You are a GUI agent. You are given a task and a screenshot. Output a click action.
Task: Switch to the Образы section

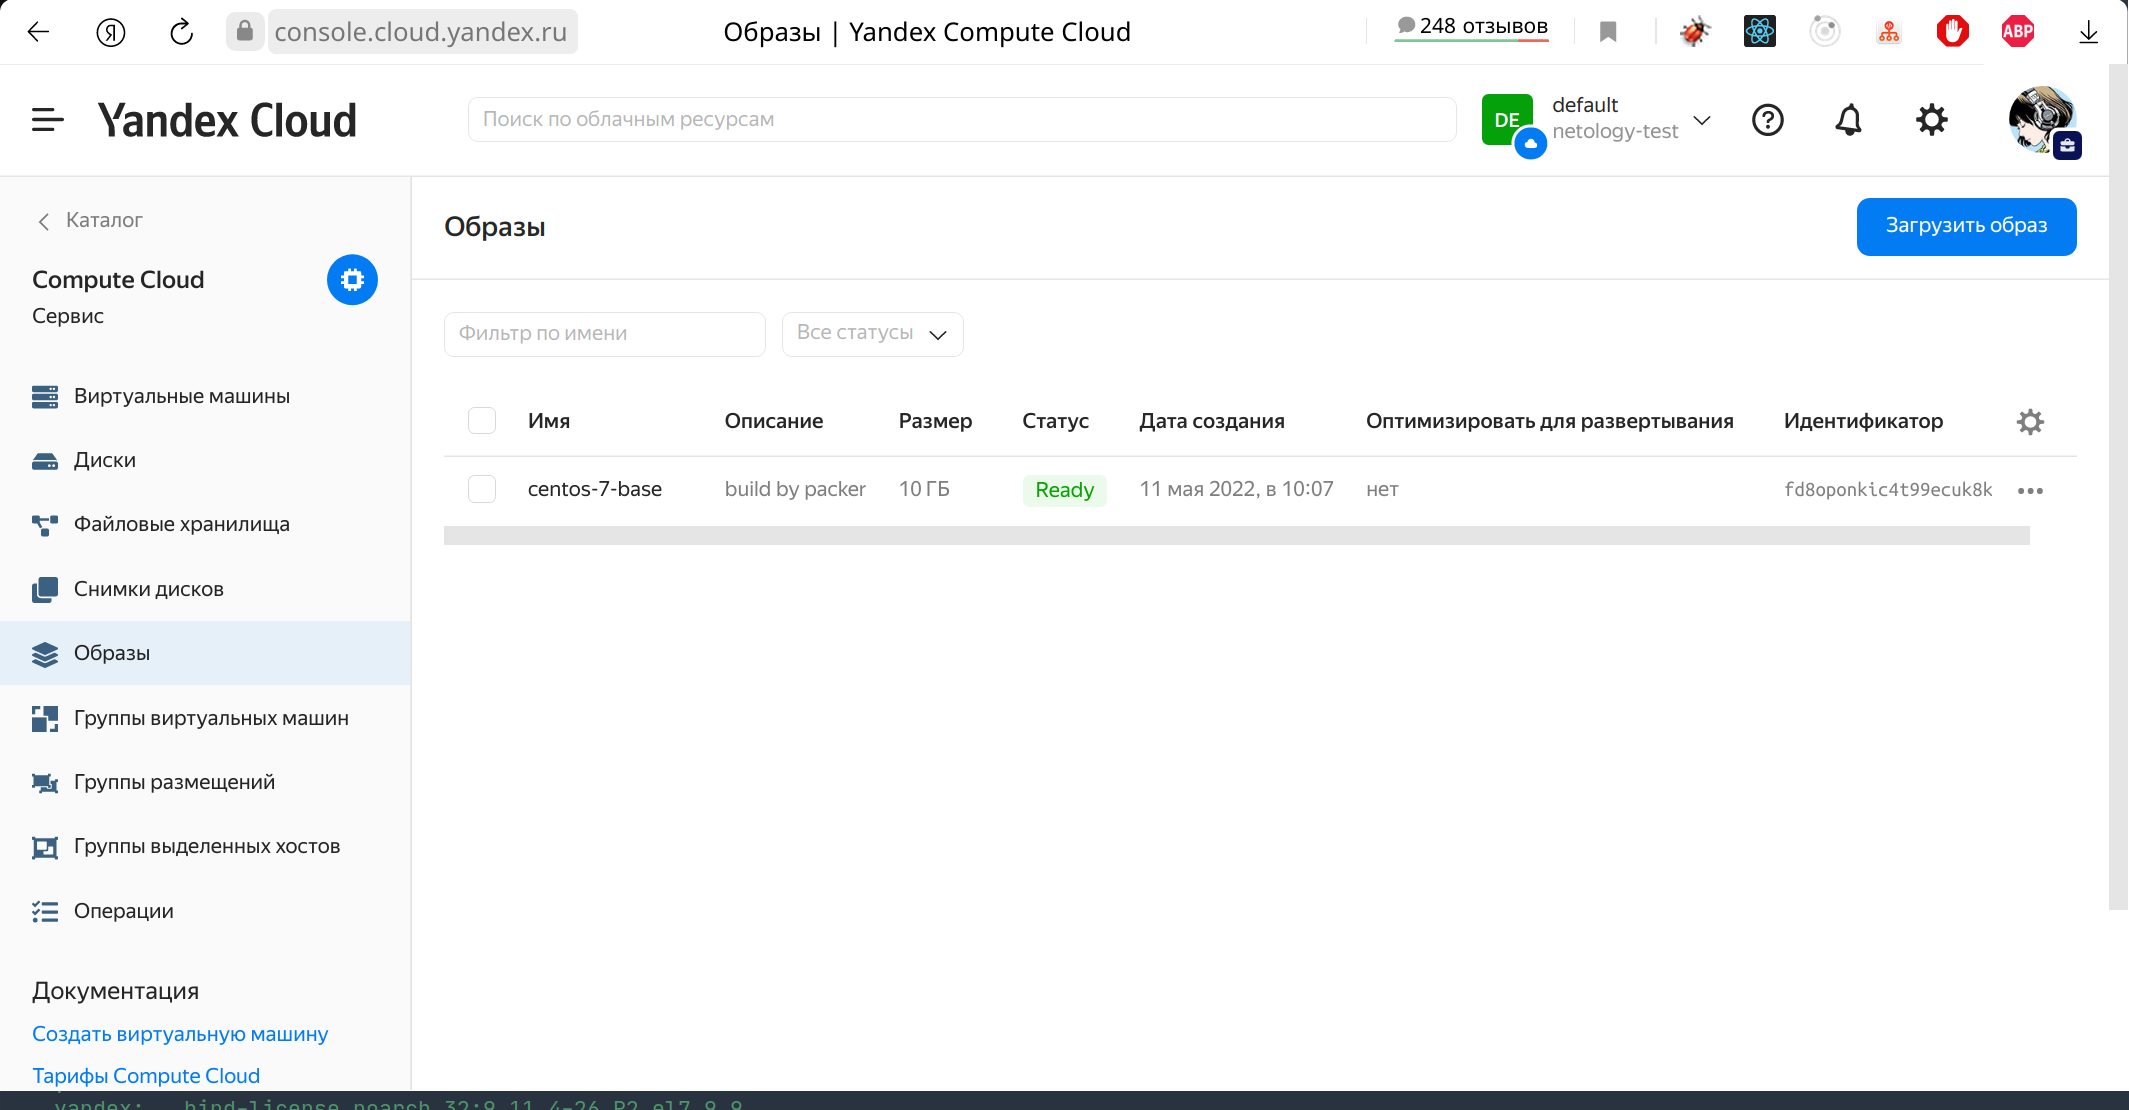(113, 652)
